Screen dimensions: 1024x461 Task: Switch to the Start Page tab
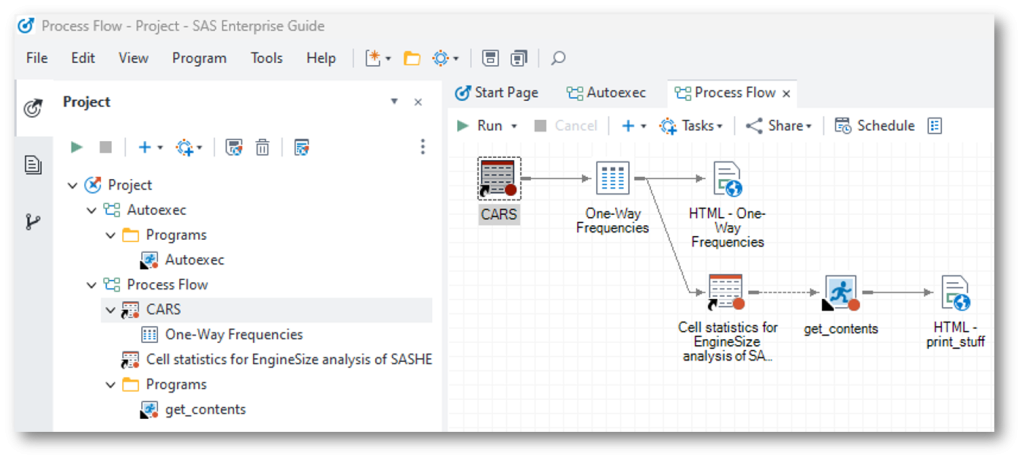pos(496,93)
